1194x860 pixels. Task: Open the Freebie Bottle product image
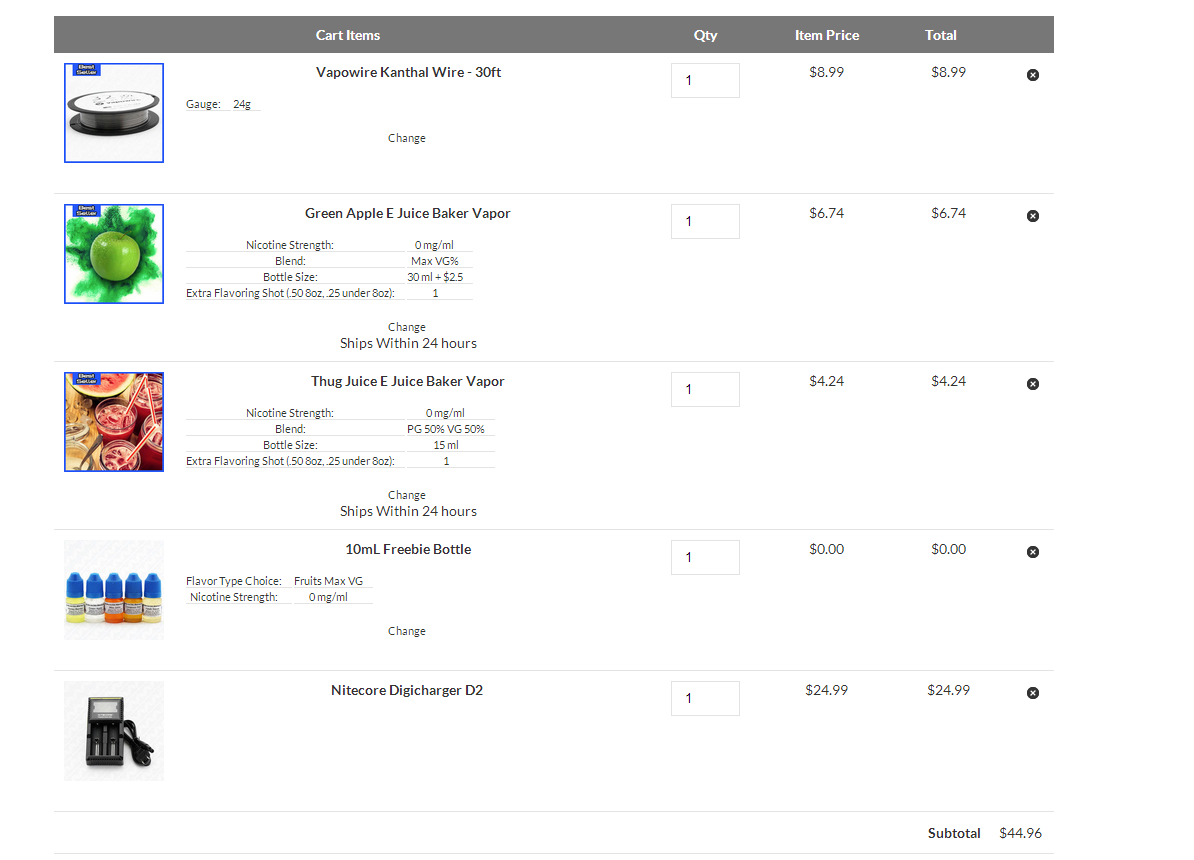(114, 590)
